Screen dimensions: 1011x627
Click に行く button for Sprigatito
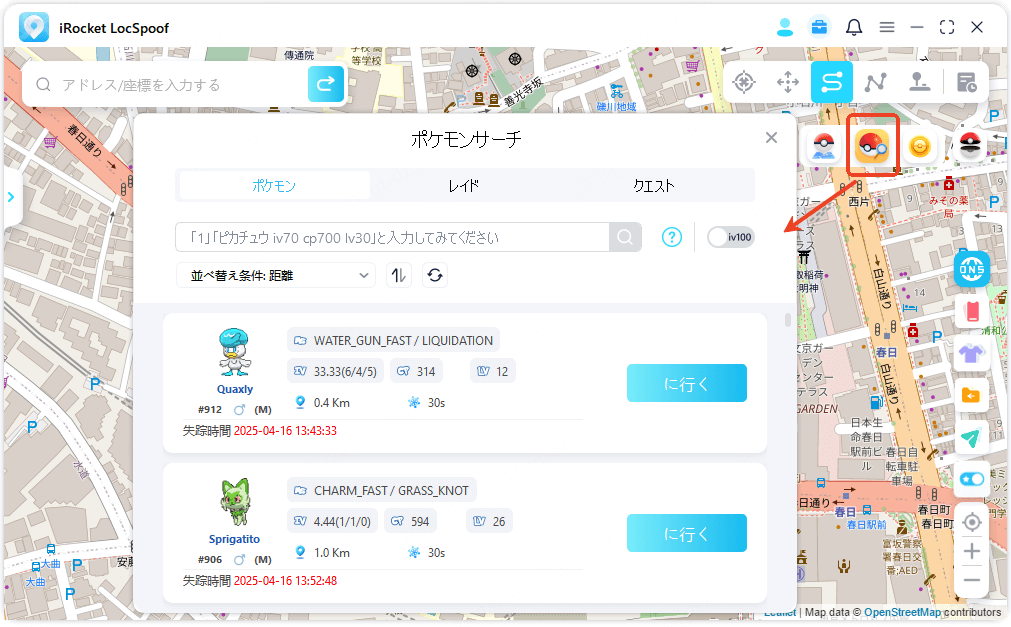tap(687, 533)
